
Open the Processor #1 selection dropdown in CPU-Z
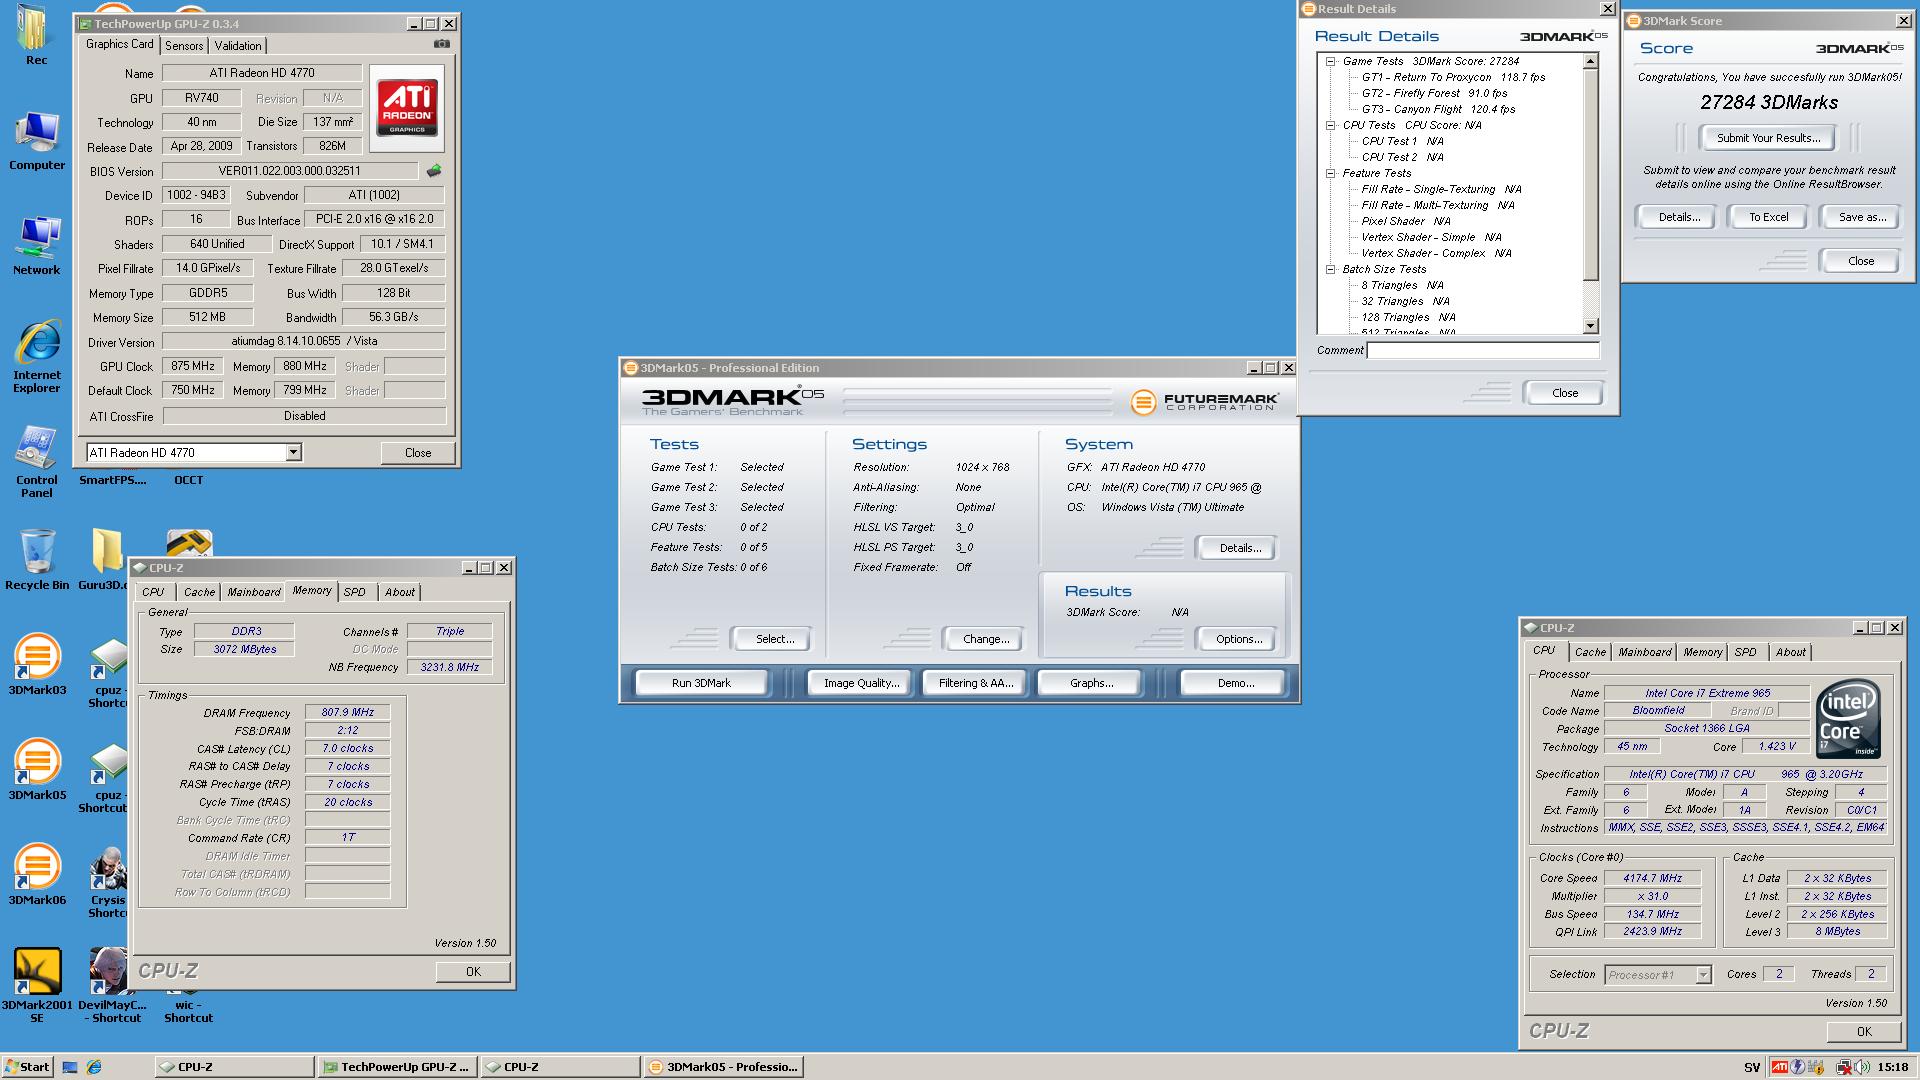[x=1703, y=975]
